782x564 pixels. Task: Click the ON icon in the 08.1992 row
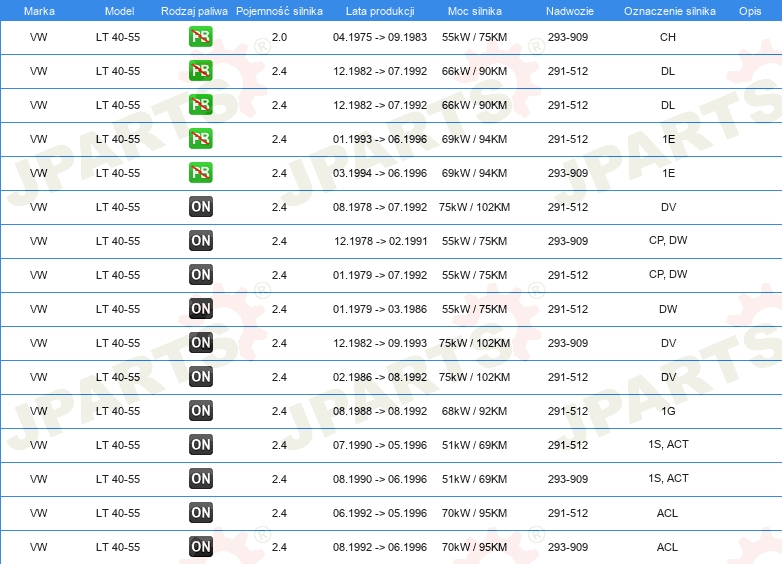pyautogui.click(x=200, y=547)
